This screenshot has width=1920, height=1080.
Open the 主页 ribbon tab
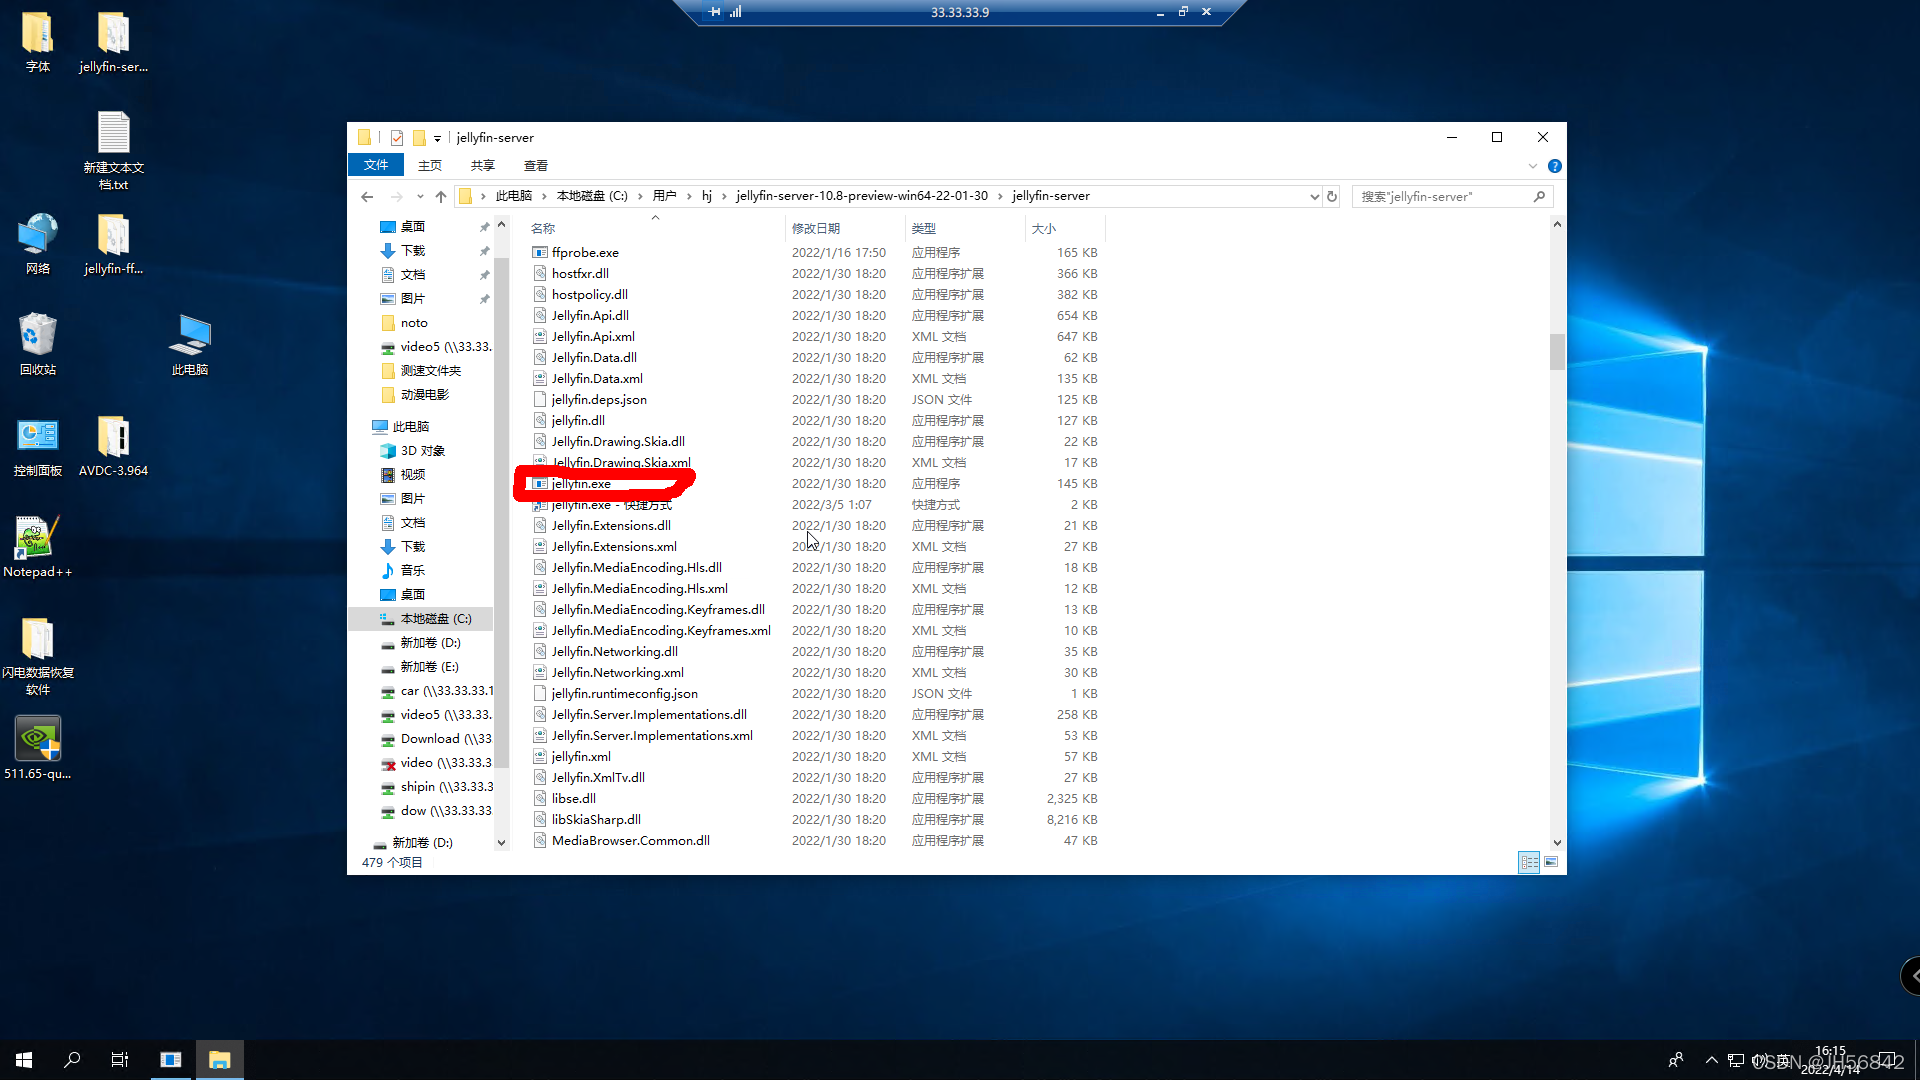pyautogui.click(x=430, y=166)
